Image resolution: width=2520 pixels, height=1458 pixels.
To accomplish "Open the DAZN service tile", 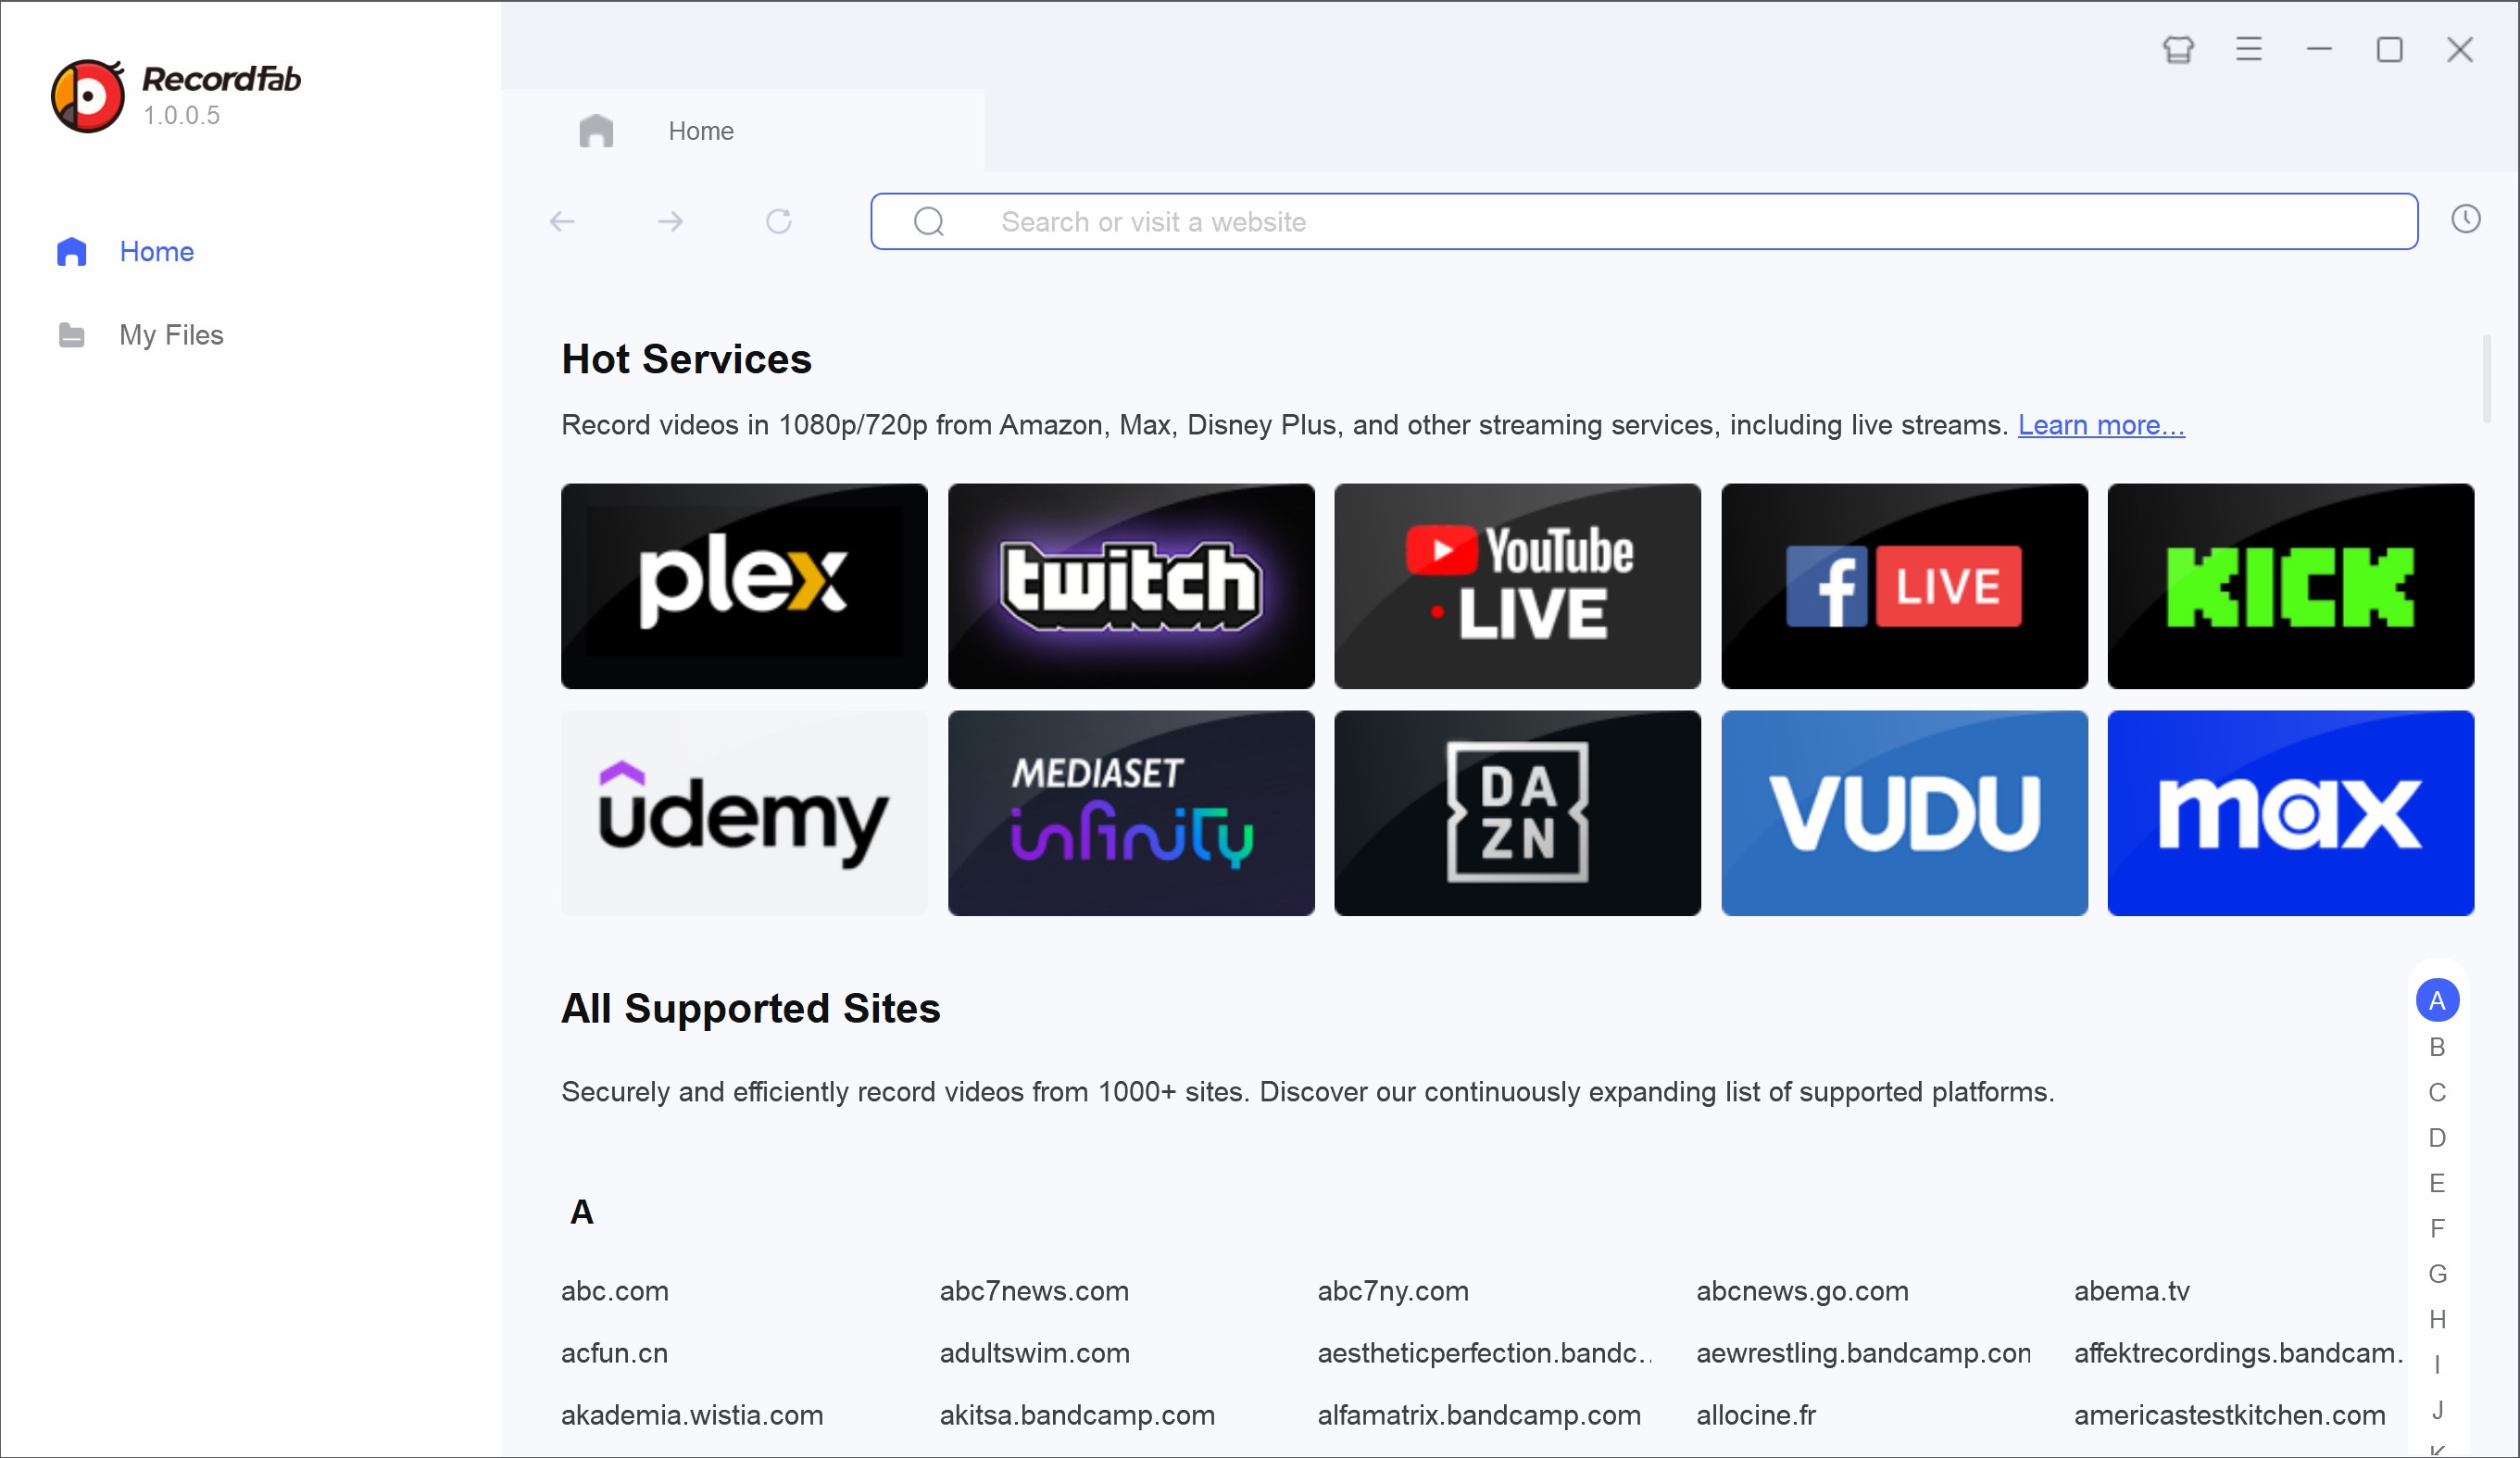I will coord(1517,813).
